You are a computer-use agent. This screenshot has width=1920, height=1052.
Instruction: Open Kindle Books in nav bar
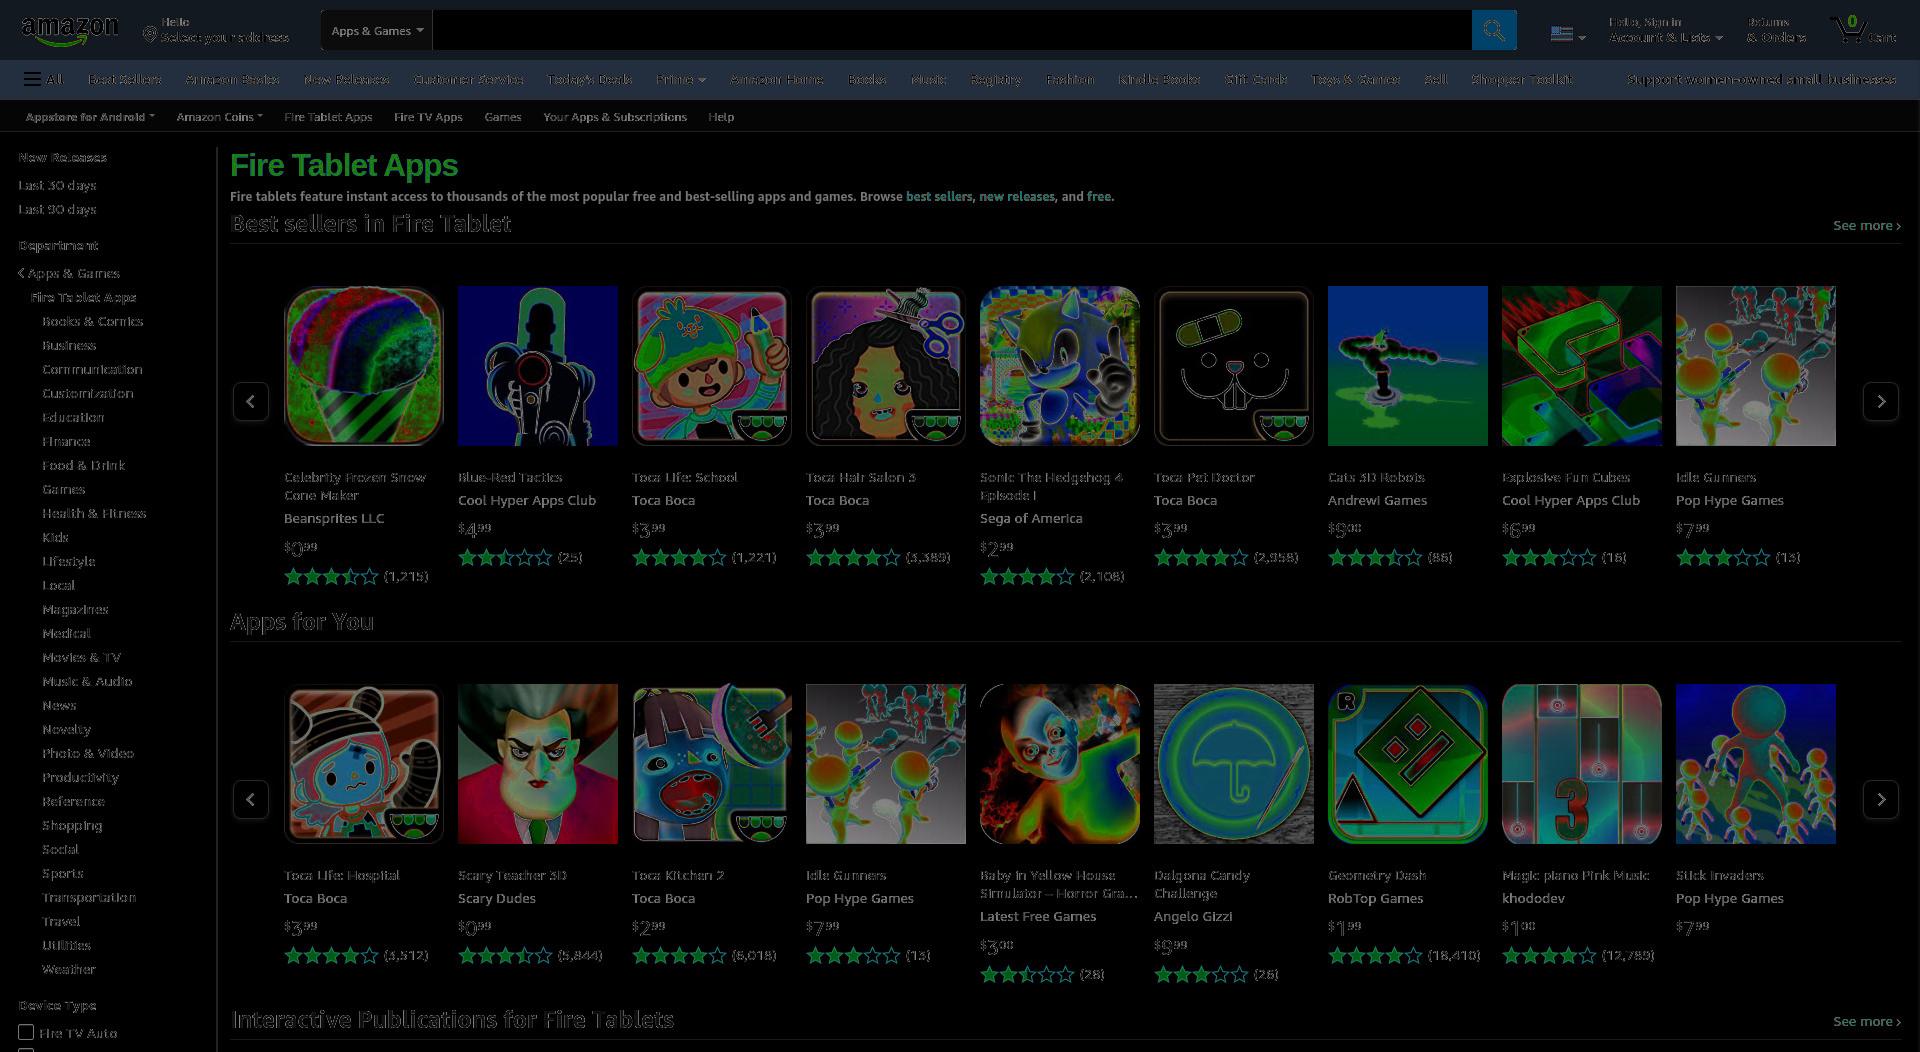point(1159,79)
